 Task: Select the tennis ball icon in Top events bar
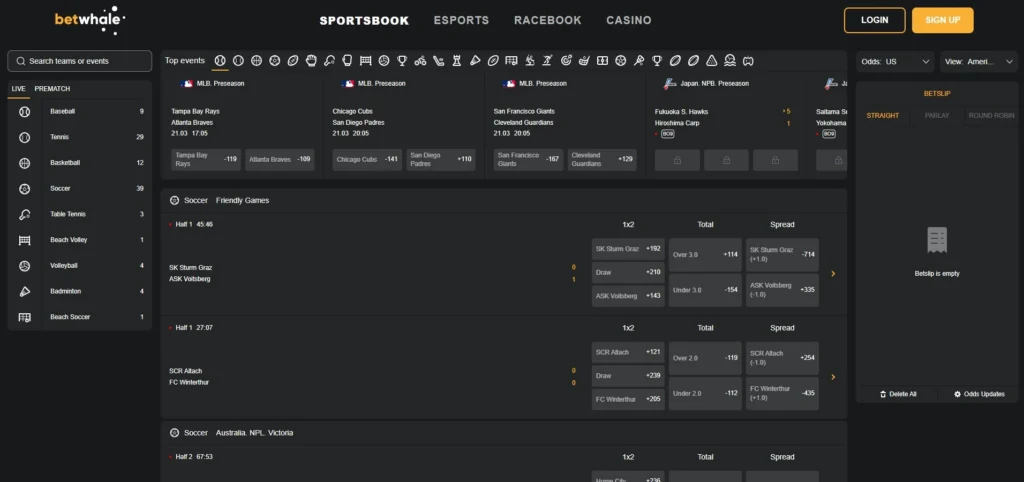(x=238, y=61)
